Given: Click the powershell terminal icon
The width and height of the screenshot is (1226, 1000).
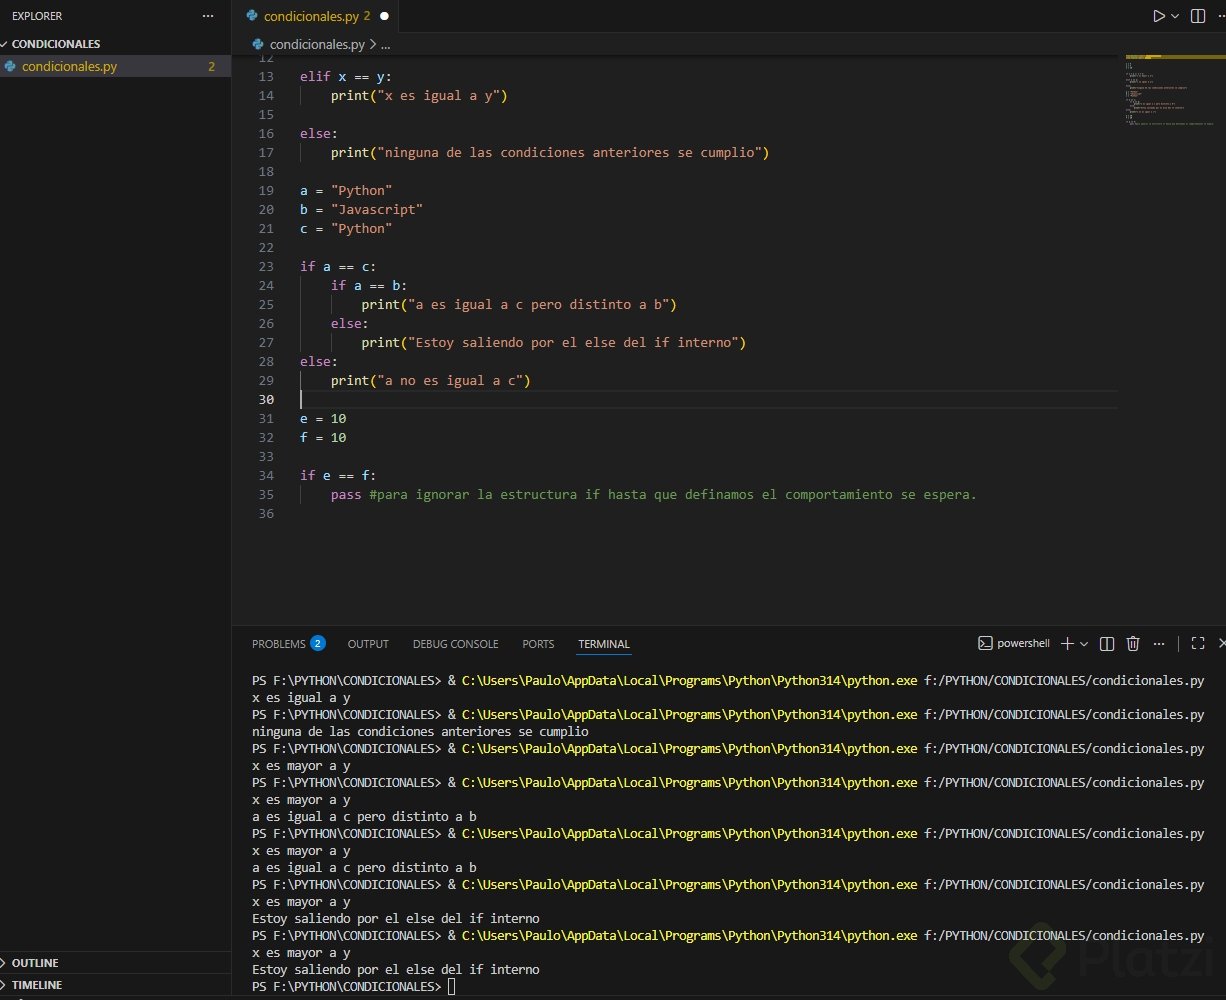Looking at the screenshot, I should tap(985, 644).
